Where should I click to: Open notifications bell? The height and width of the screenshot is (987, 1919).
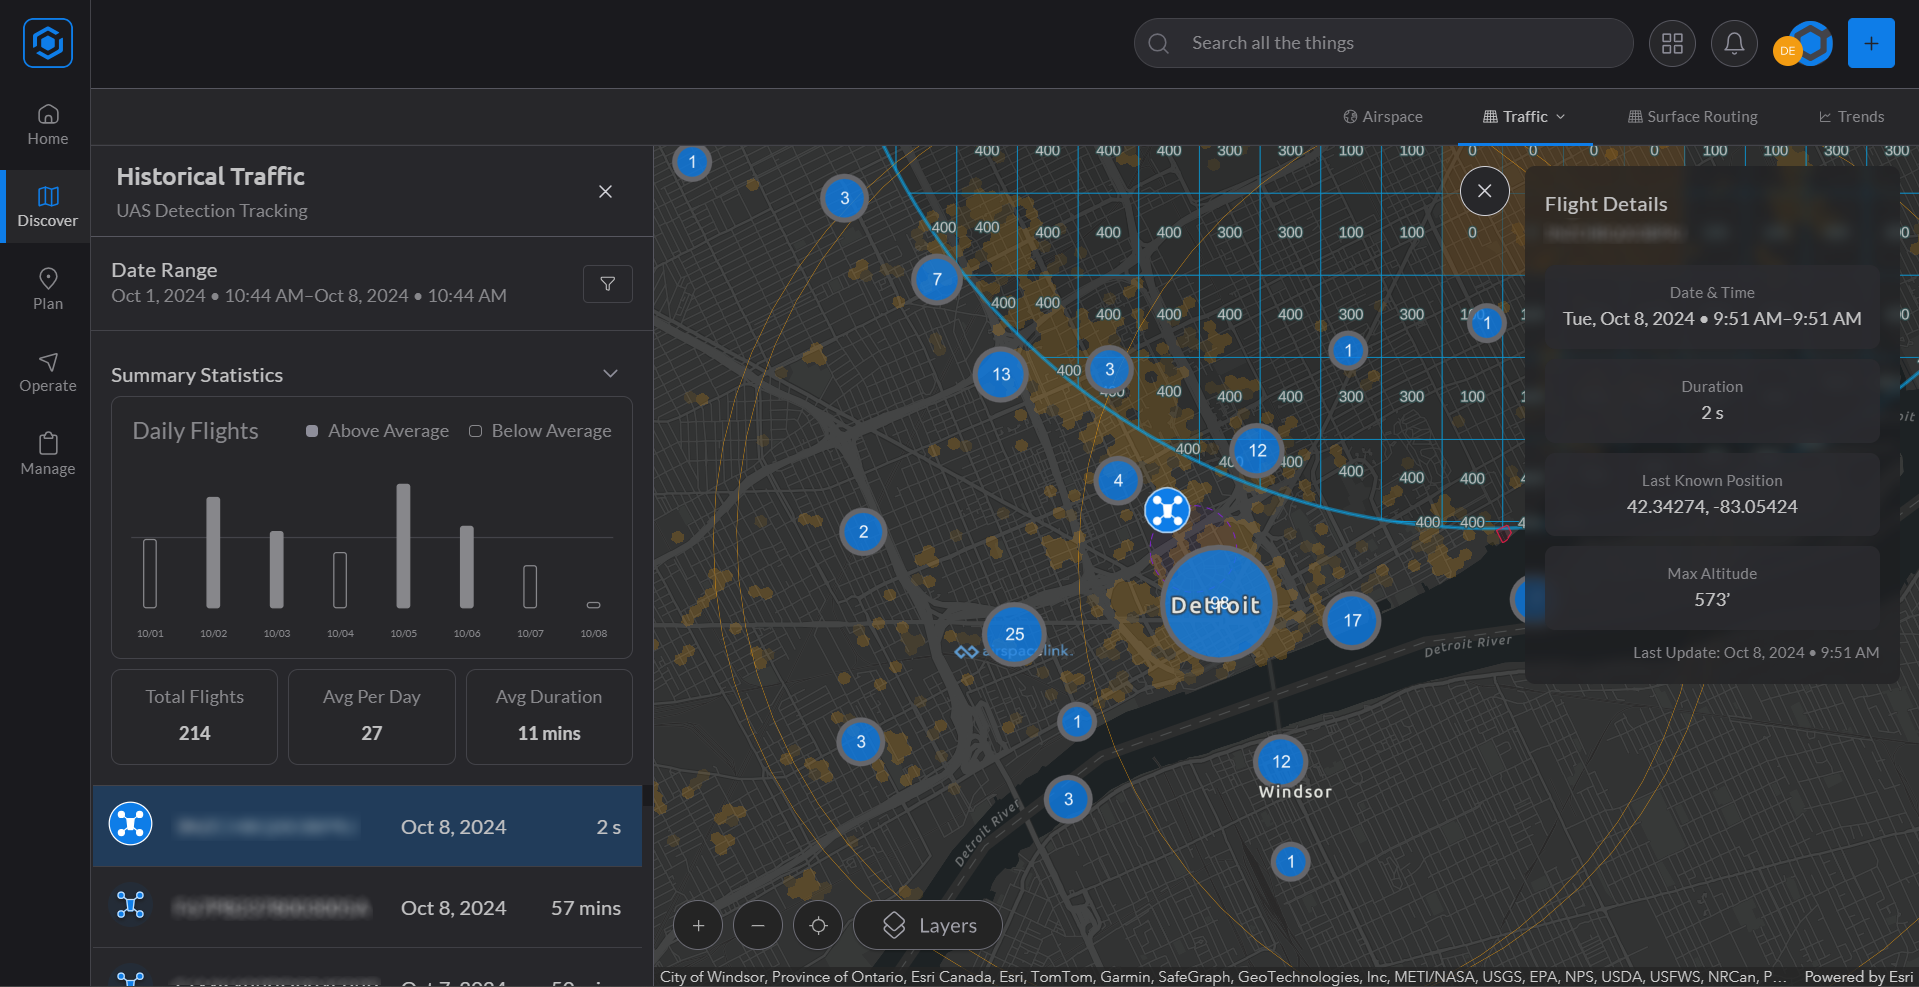click(1734, 44)
